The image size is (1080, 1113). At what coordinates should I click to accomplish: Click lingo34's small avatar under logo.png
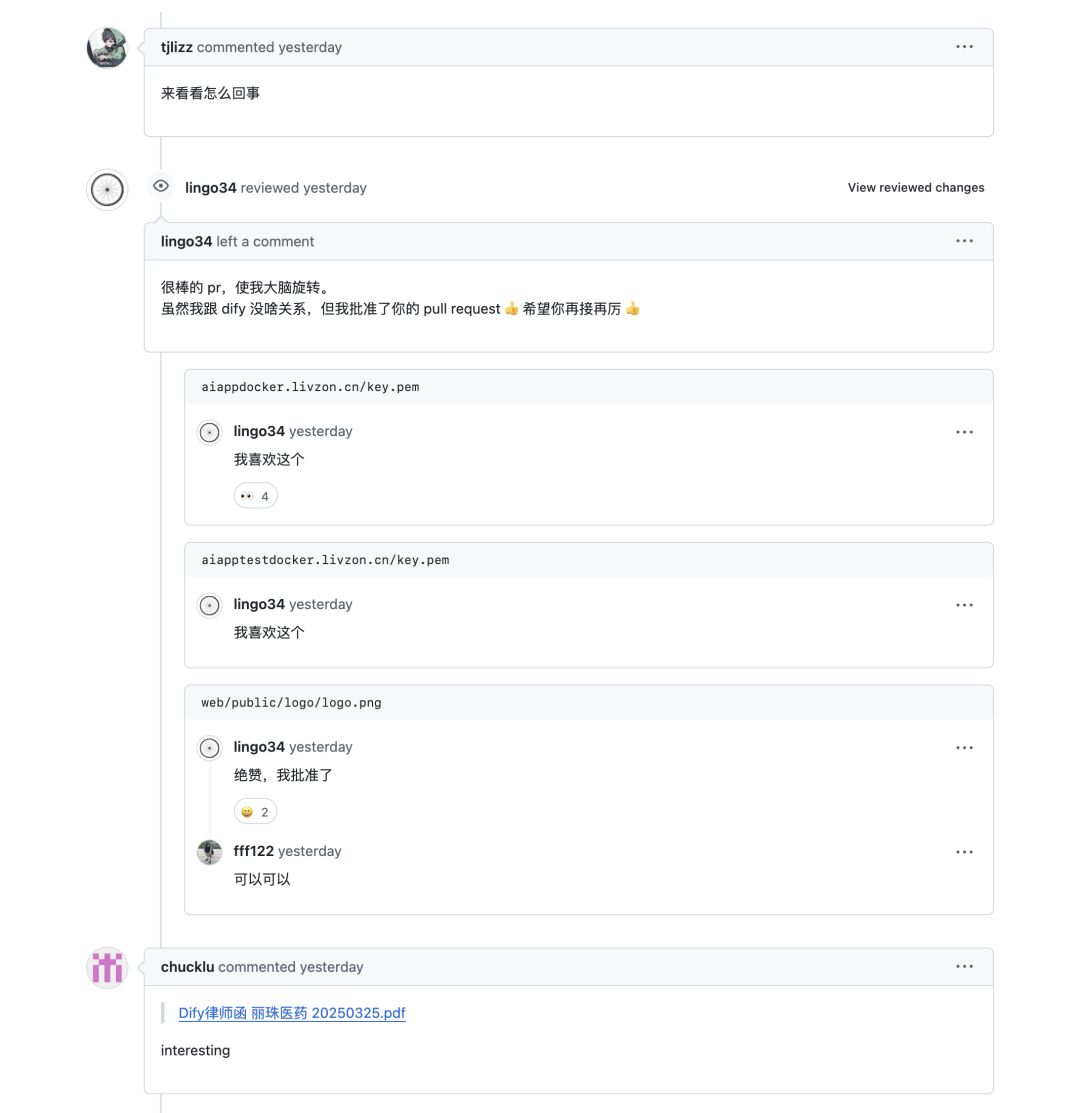[209, 748]
